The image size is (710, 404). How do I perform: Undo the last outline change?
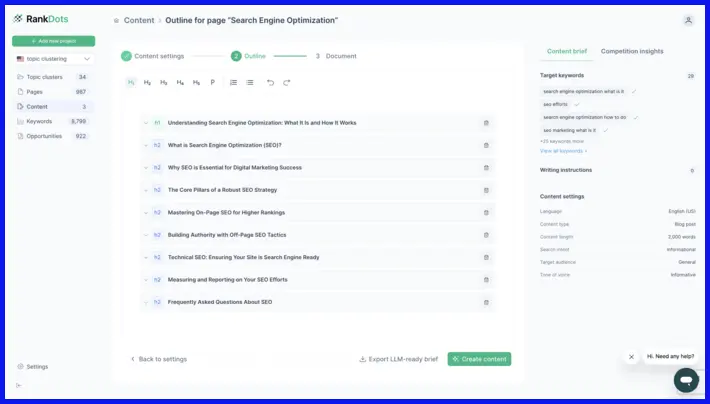click(270, 82)
